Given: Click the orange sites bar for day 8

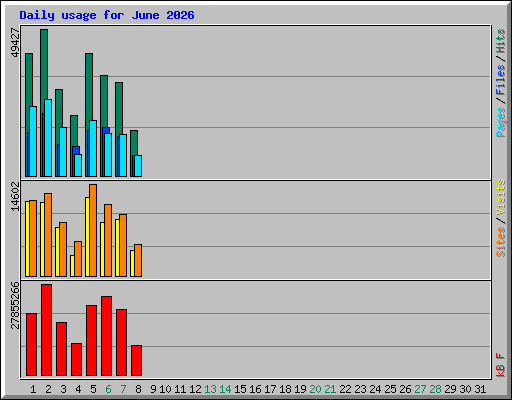Looking at the screenshot, I should click(138, 260).
